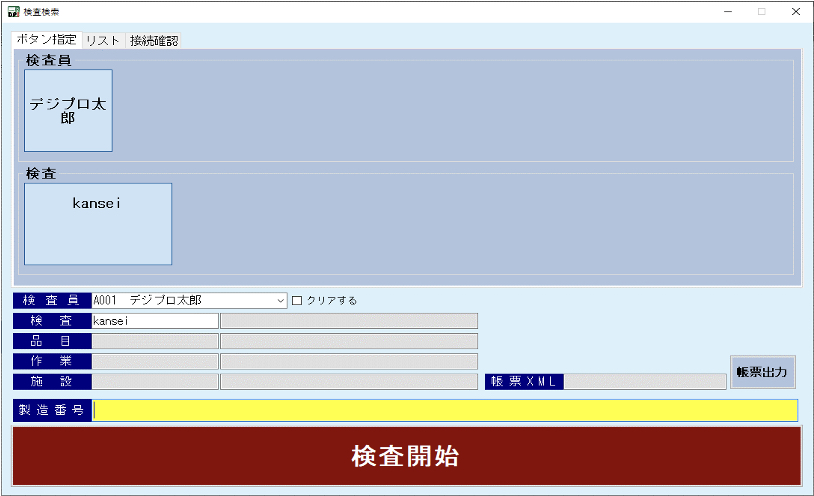Image resolution: width=814 pixels, height=496 pixels.
Task: Focus the yellow 製造番号 input field
Action: pos(445,410)
